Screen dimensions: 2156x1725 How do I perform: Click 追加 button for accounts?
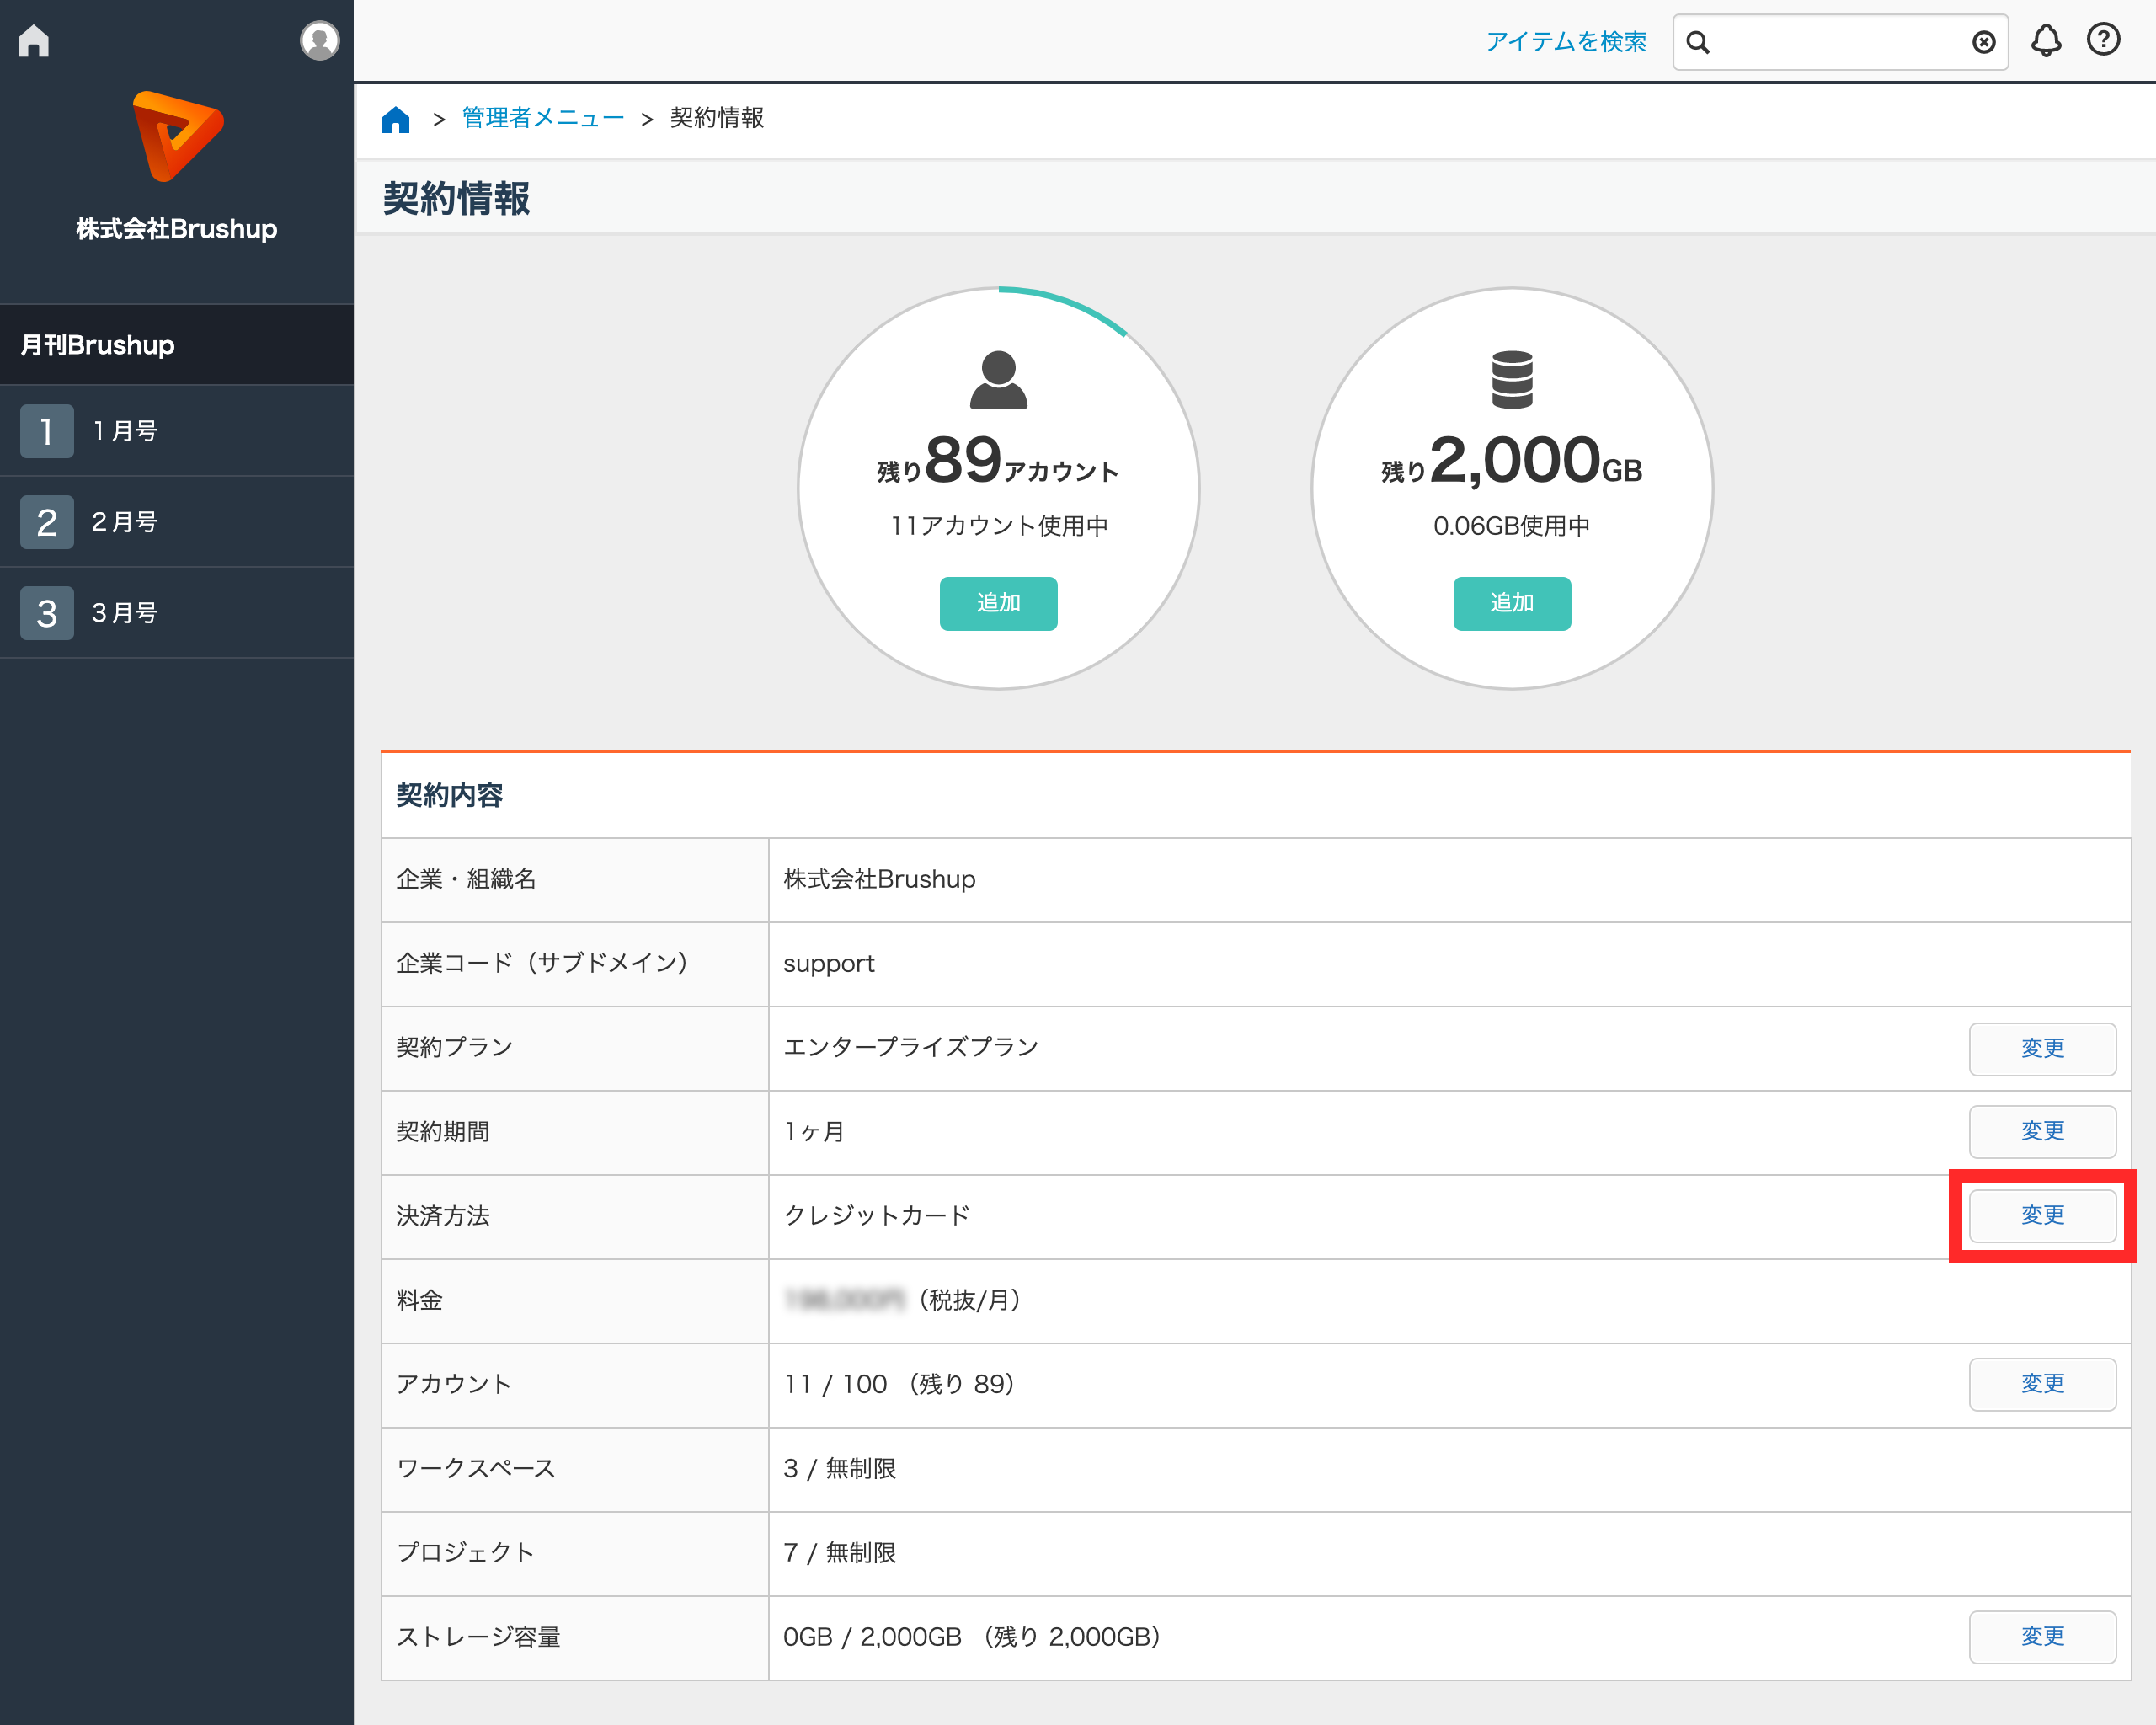tap(998, 603)
